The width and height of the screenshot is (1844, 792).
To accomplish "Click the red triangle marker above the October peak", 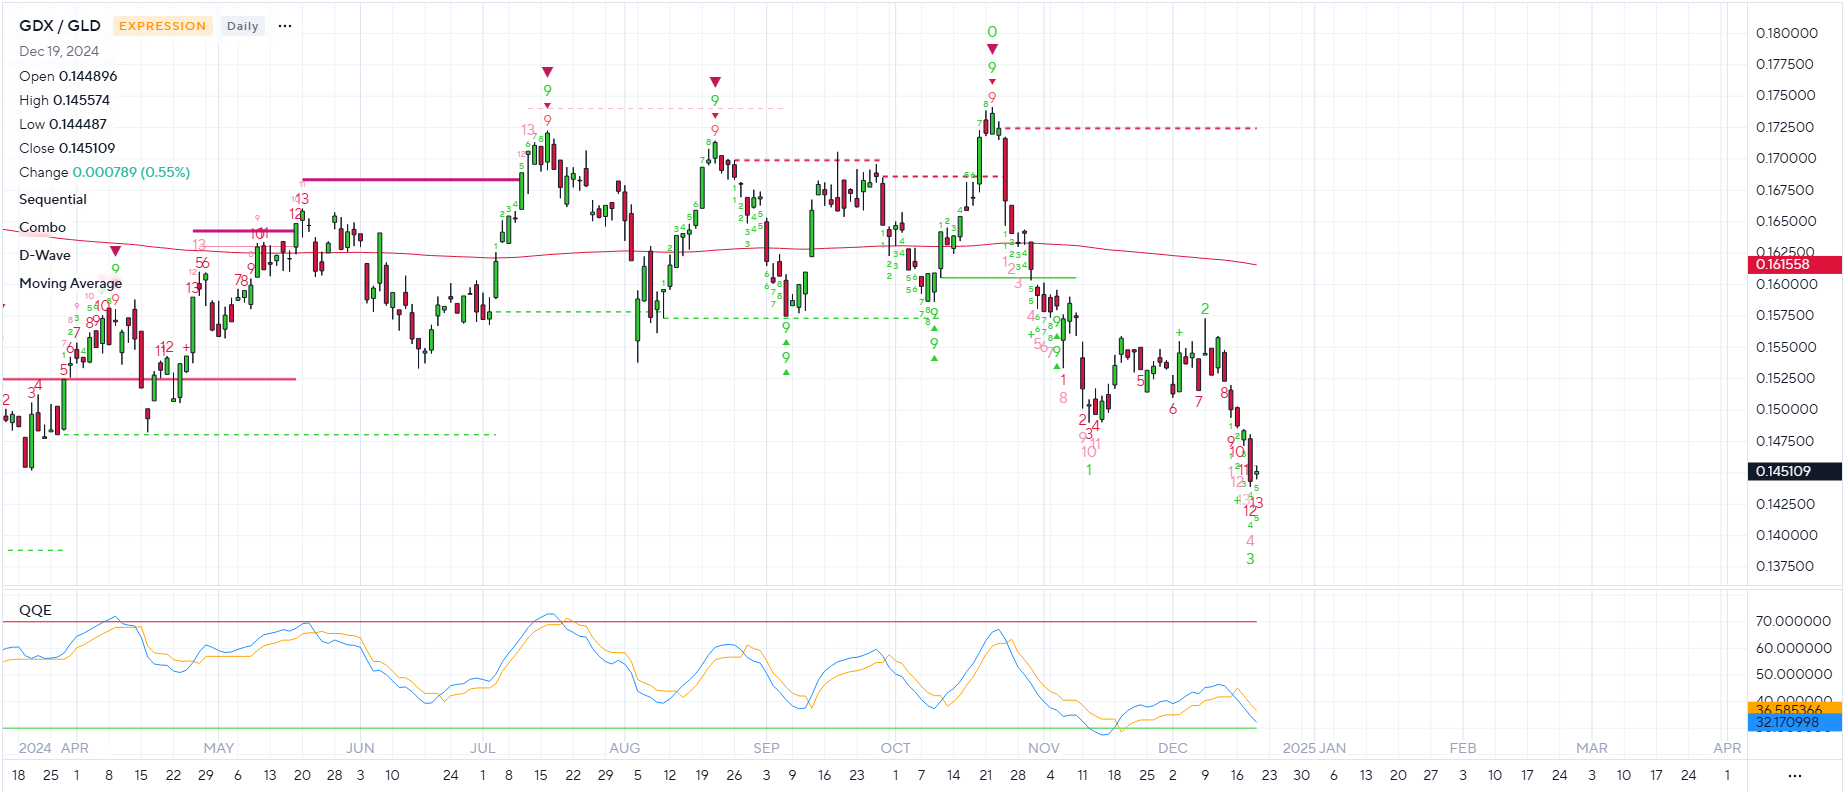I will (x=992, y=49).
